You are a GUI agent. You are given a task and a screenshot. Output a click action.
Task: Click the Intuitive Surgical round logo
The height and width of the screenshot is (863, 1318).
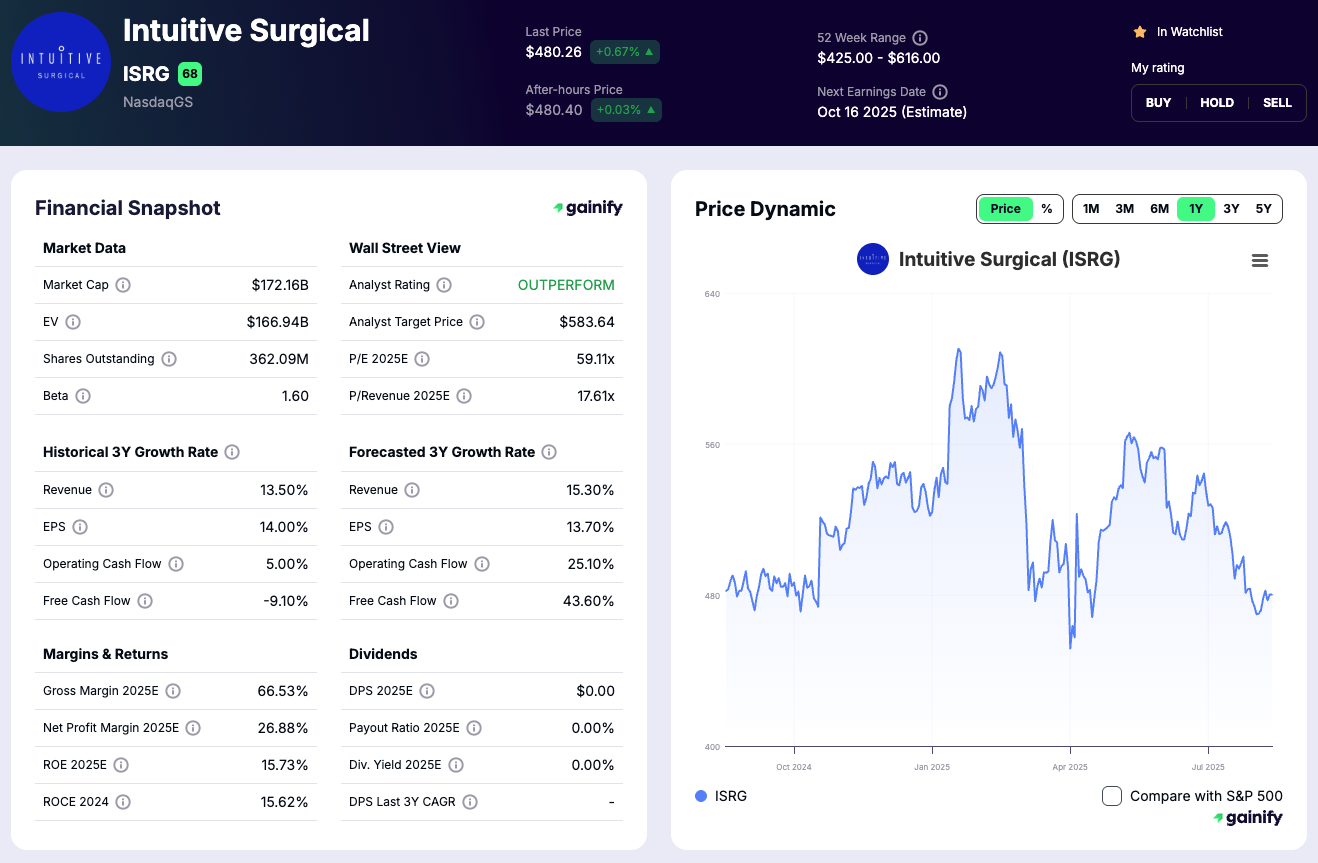pos(60,62)
